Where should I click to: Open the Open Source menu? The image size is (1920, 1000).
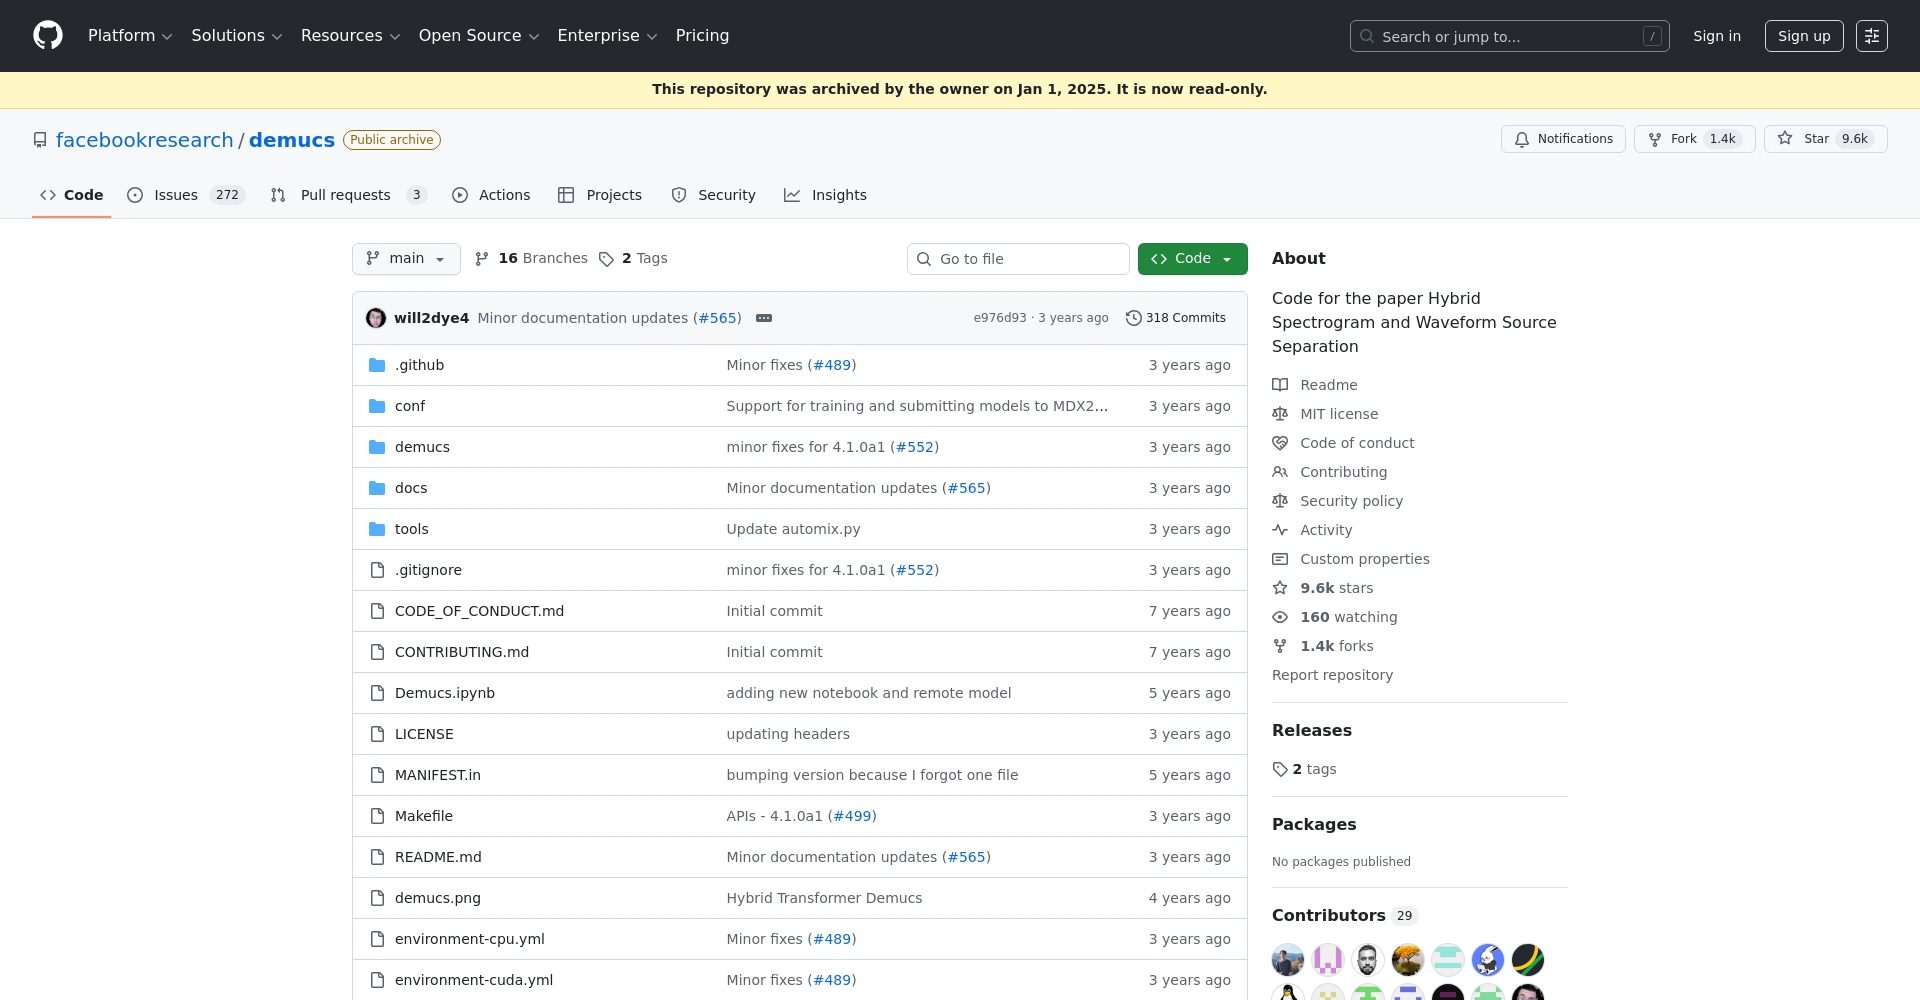coord(478,36)
